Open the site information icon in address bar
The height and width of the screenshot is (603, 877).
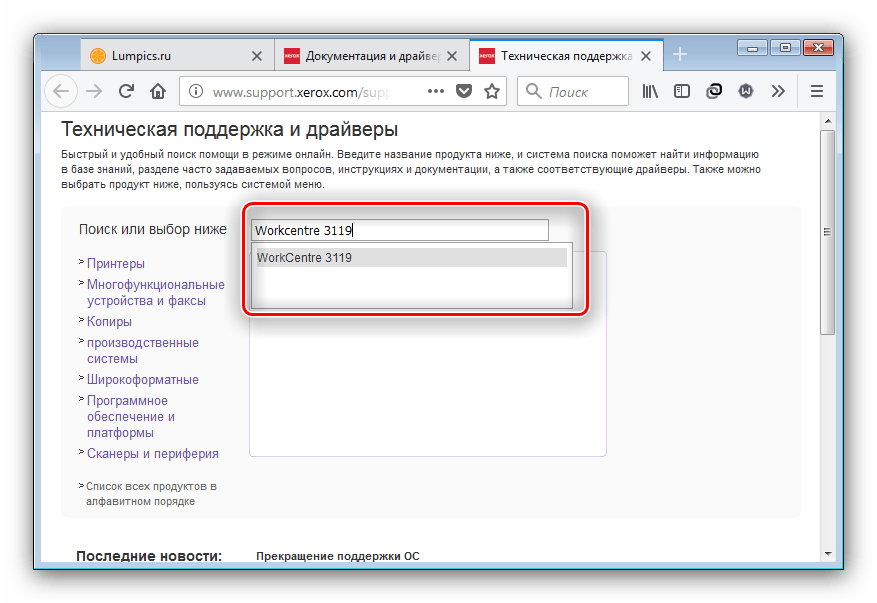(x=196, y=91)
